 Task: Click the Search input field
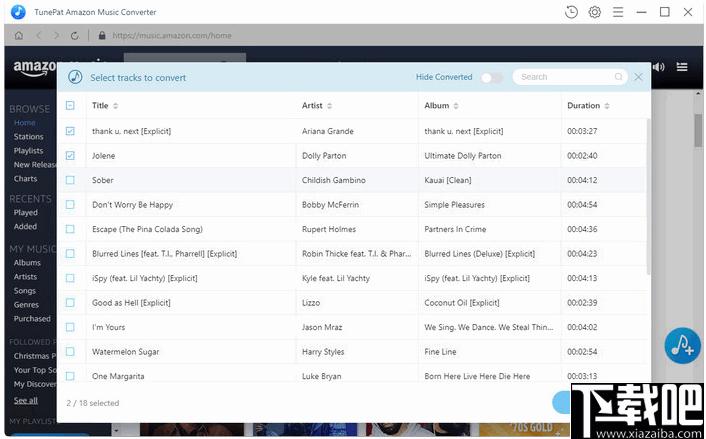coord(570,77)
